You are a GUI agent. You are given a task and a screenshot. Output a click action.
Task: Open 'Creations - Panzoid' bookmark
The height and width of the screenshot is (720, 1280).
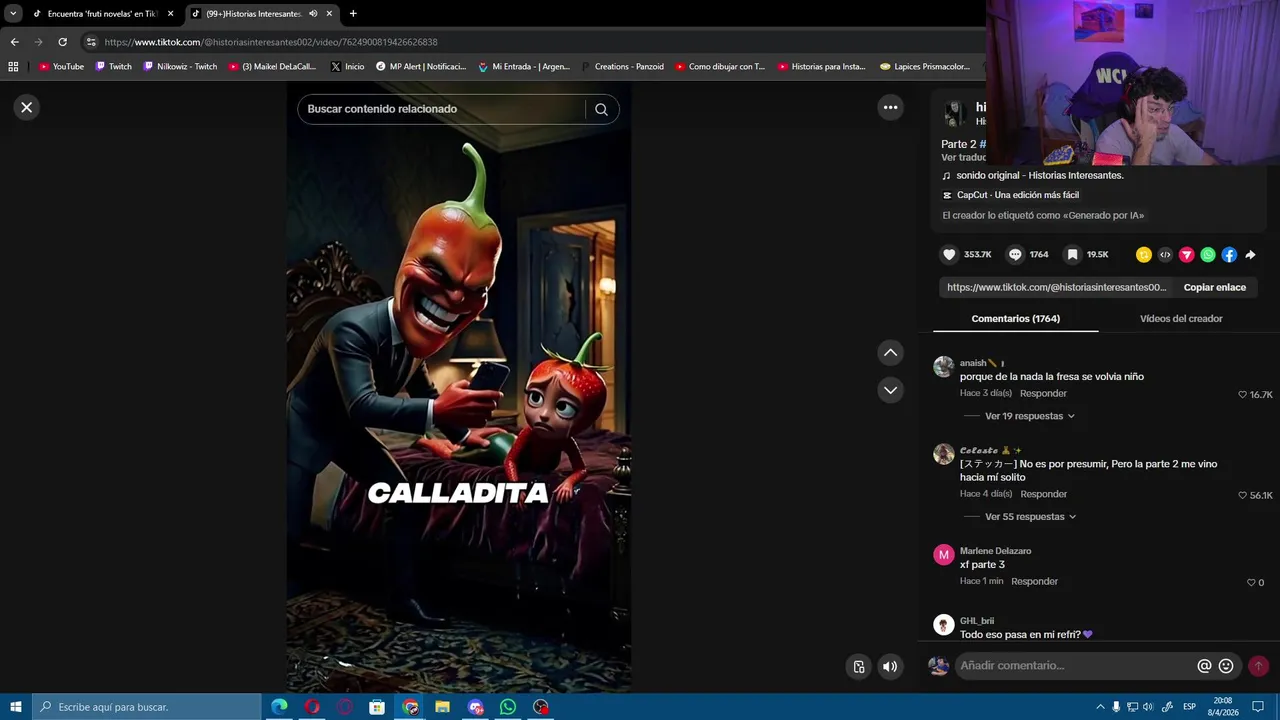(x=622, y=67)
